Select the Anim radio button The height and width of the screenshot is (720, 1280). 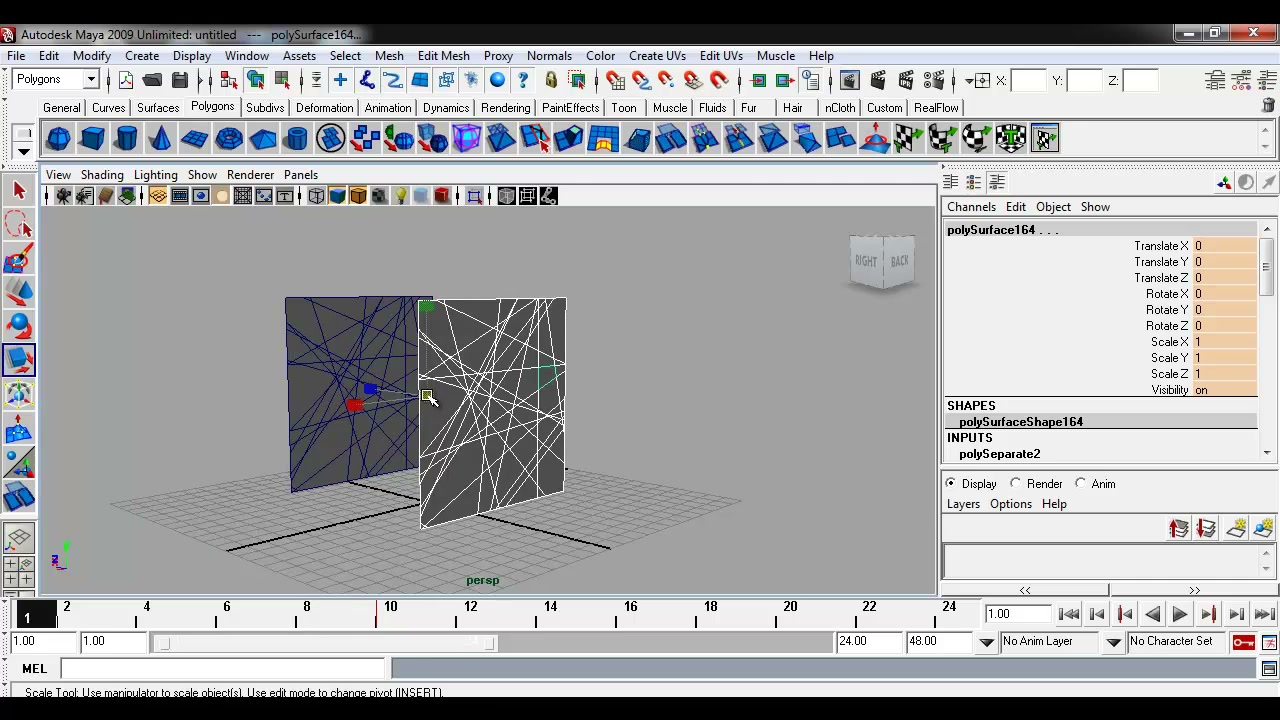tap(1081, 484)
